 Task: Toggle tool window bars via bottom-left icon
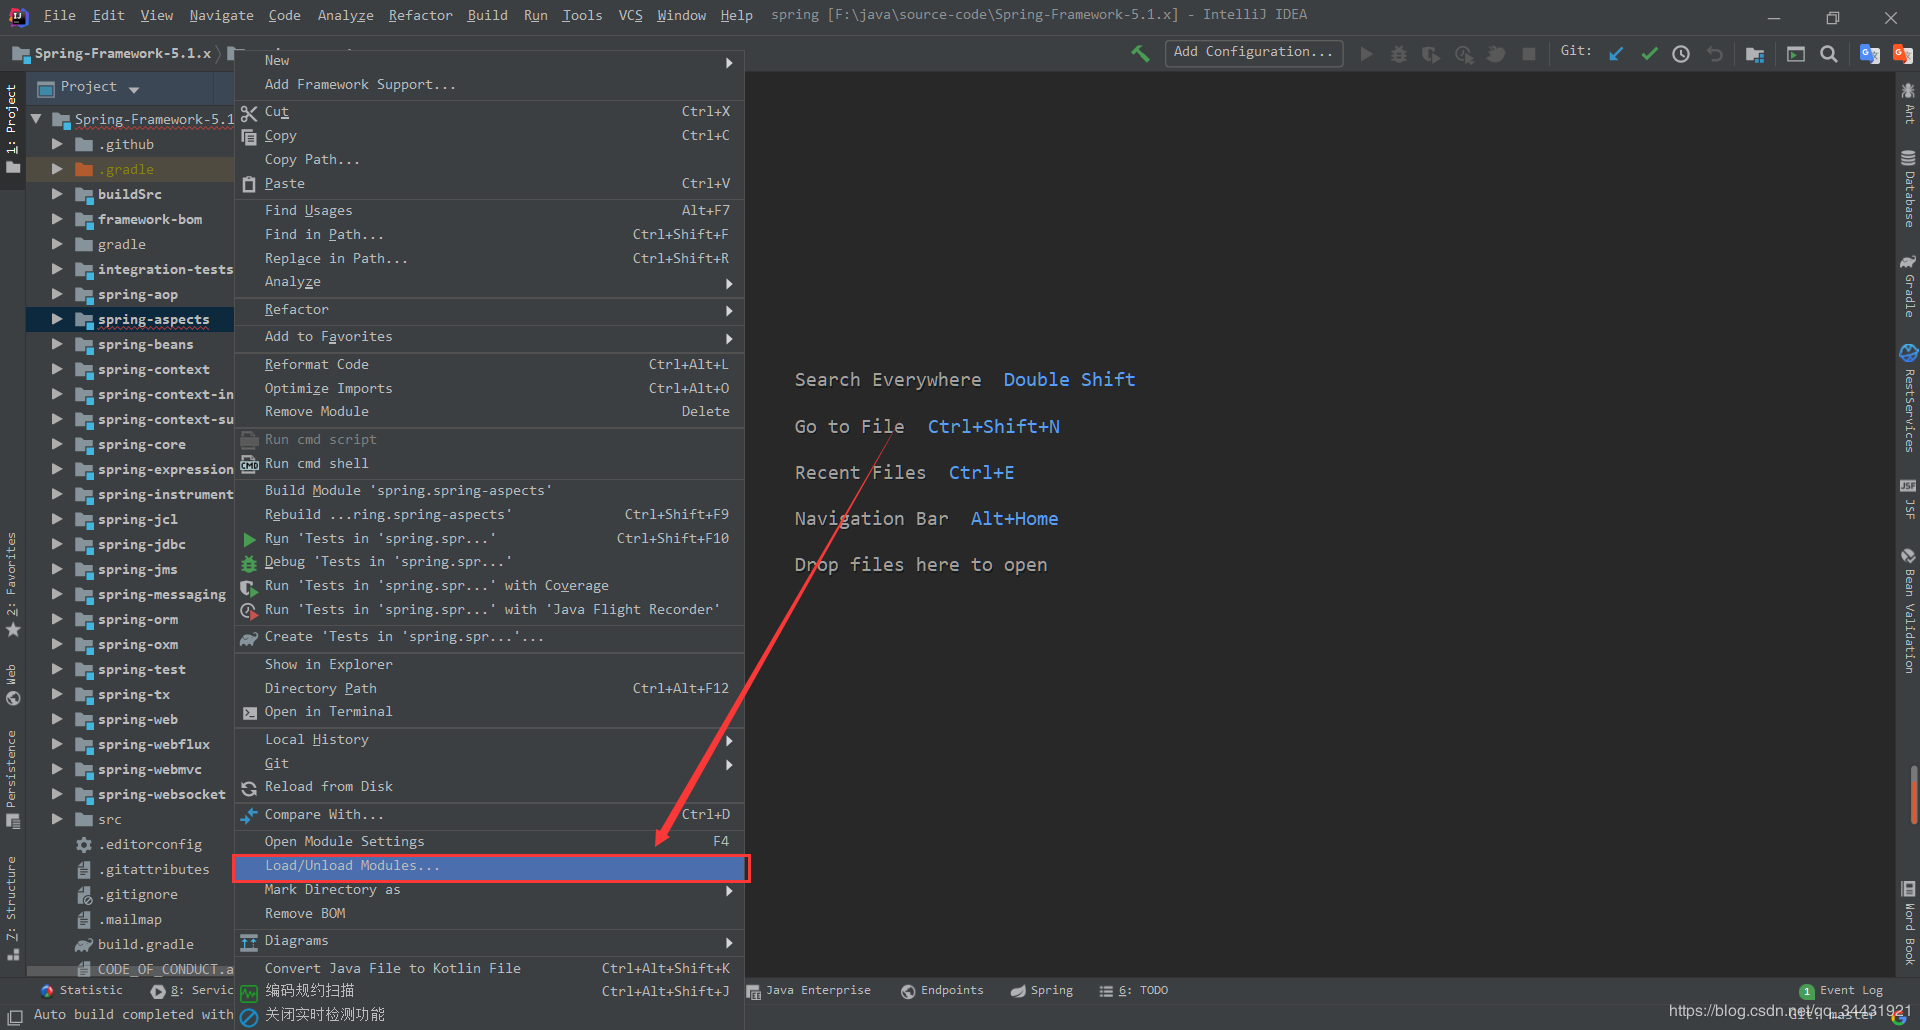pos(15,1016)
